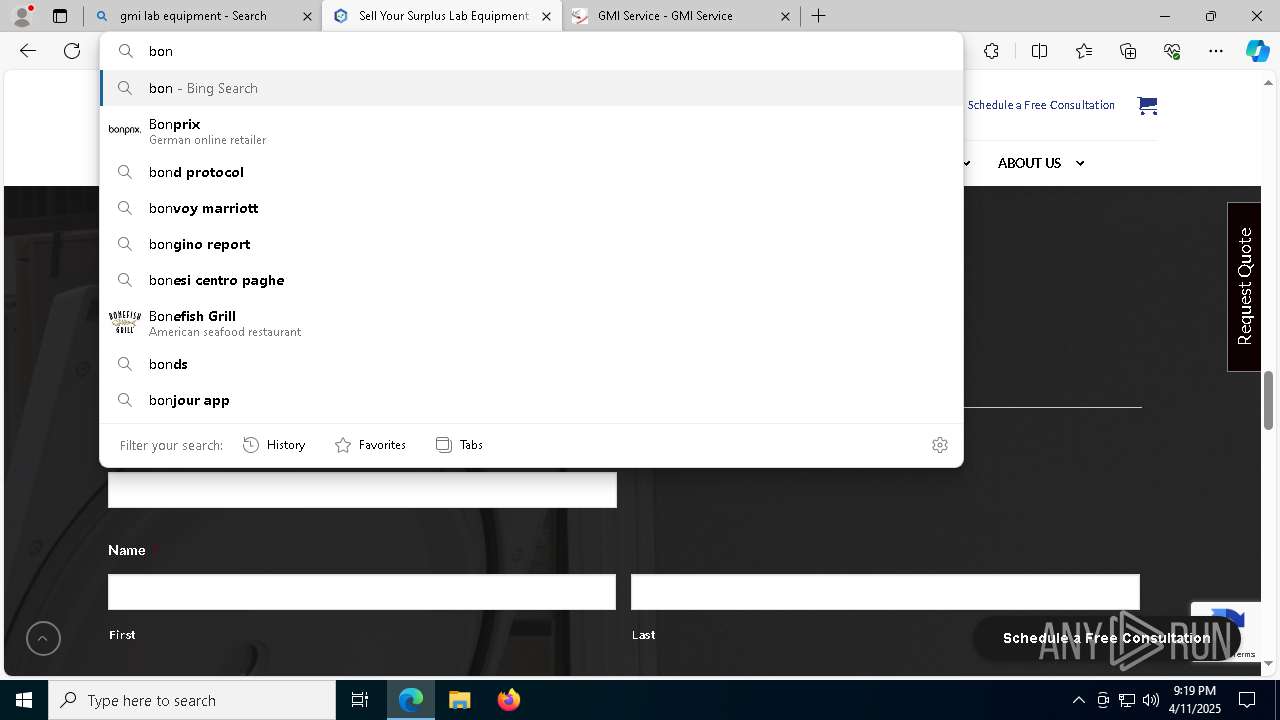Open the Copilot sidebar icon
1280x720 pixels.
[x=1257, y=51]
